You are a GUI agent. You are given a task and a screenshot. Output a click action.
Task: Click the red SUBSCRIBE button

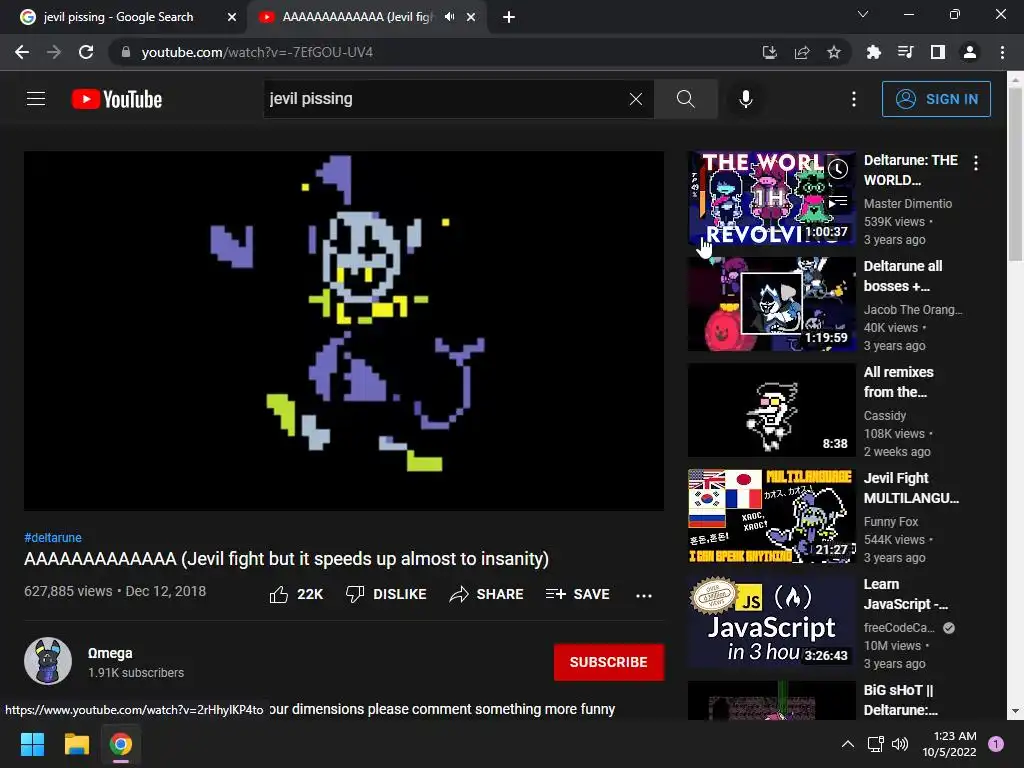coord(609,662)
